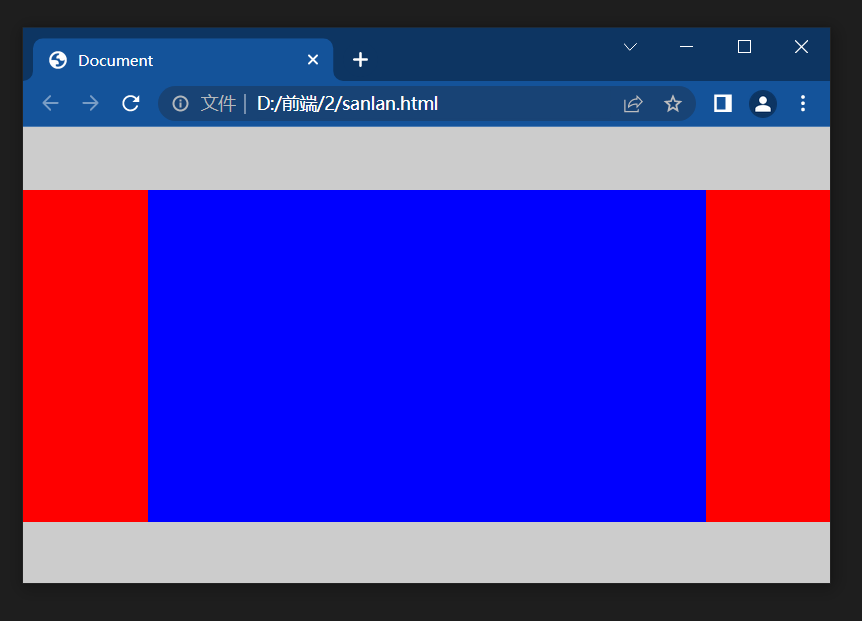Screen dimensions: 862x621
Task: Minimize the browser window
Action: (687, 47)
